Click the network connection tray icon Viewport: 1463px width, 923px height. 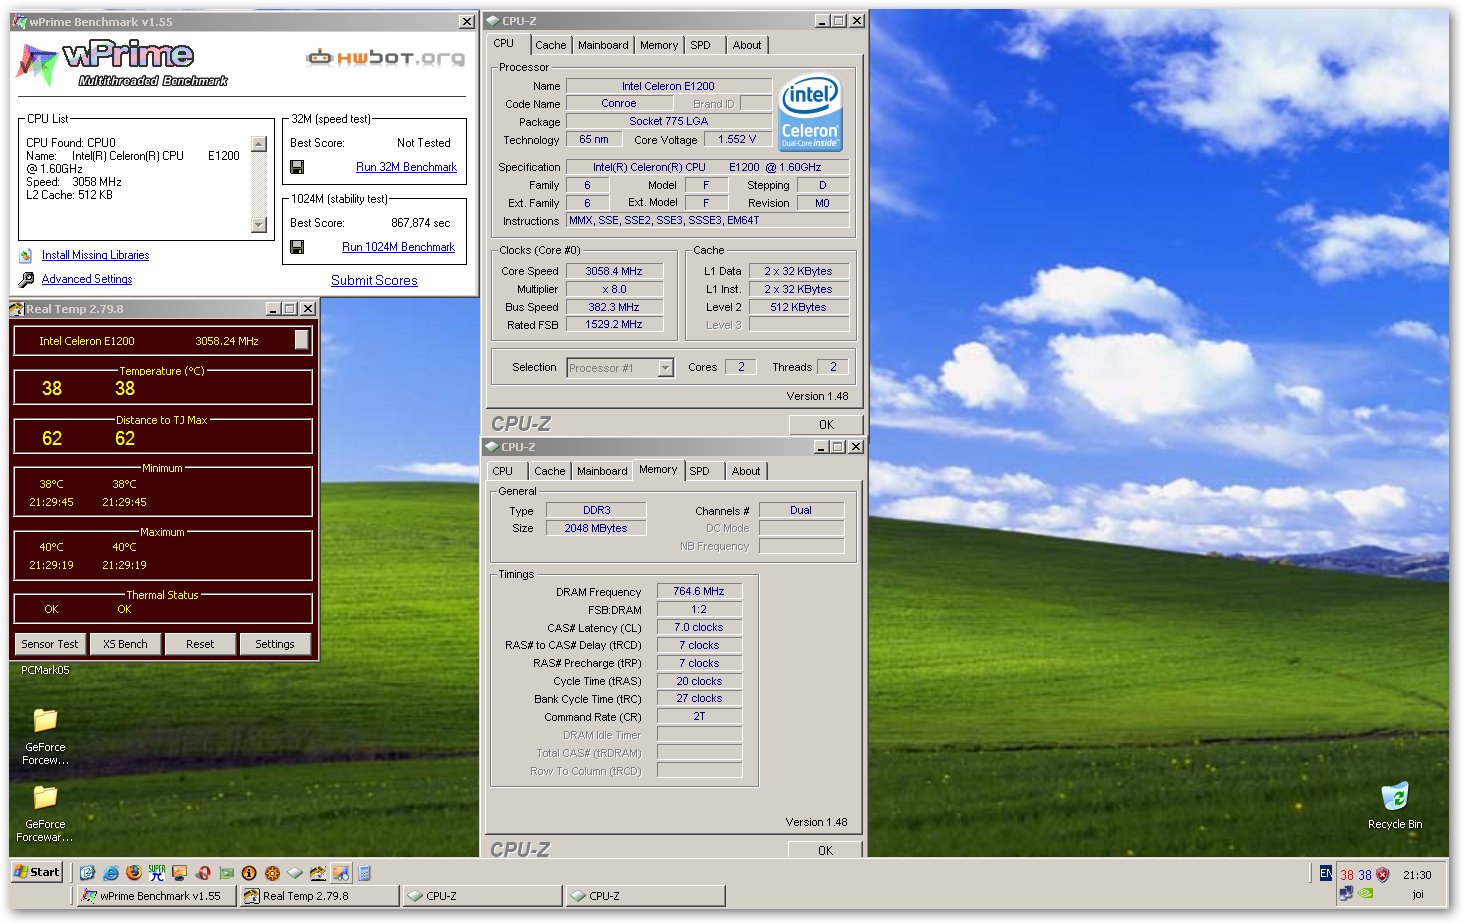1346,892
